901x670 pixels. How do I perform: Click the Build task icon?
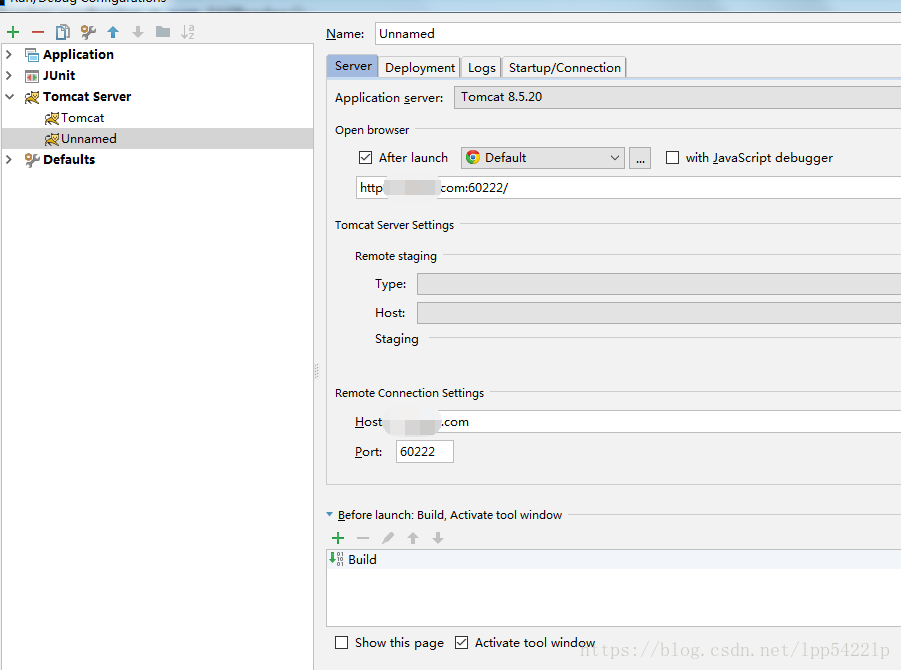tap(337, 559)
